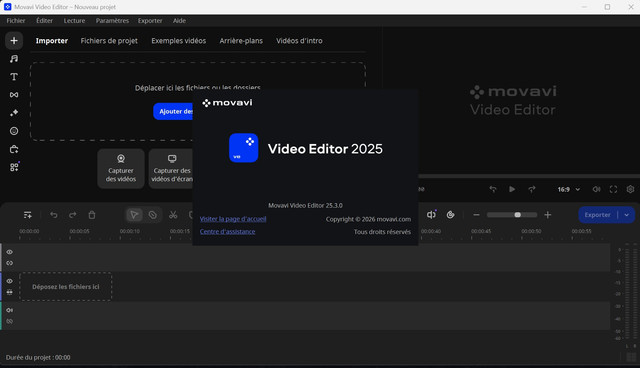Screen dimensions: 640x368
Task: Open the Titles (T) sidebar tool
Action: [14, 77]
